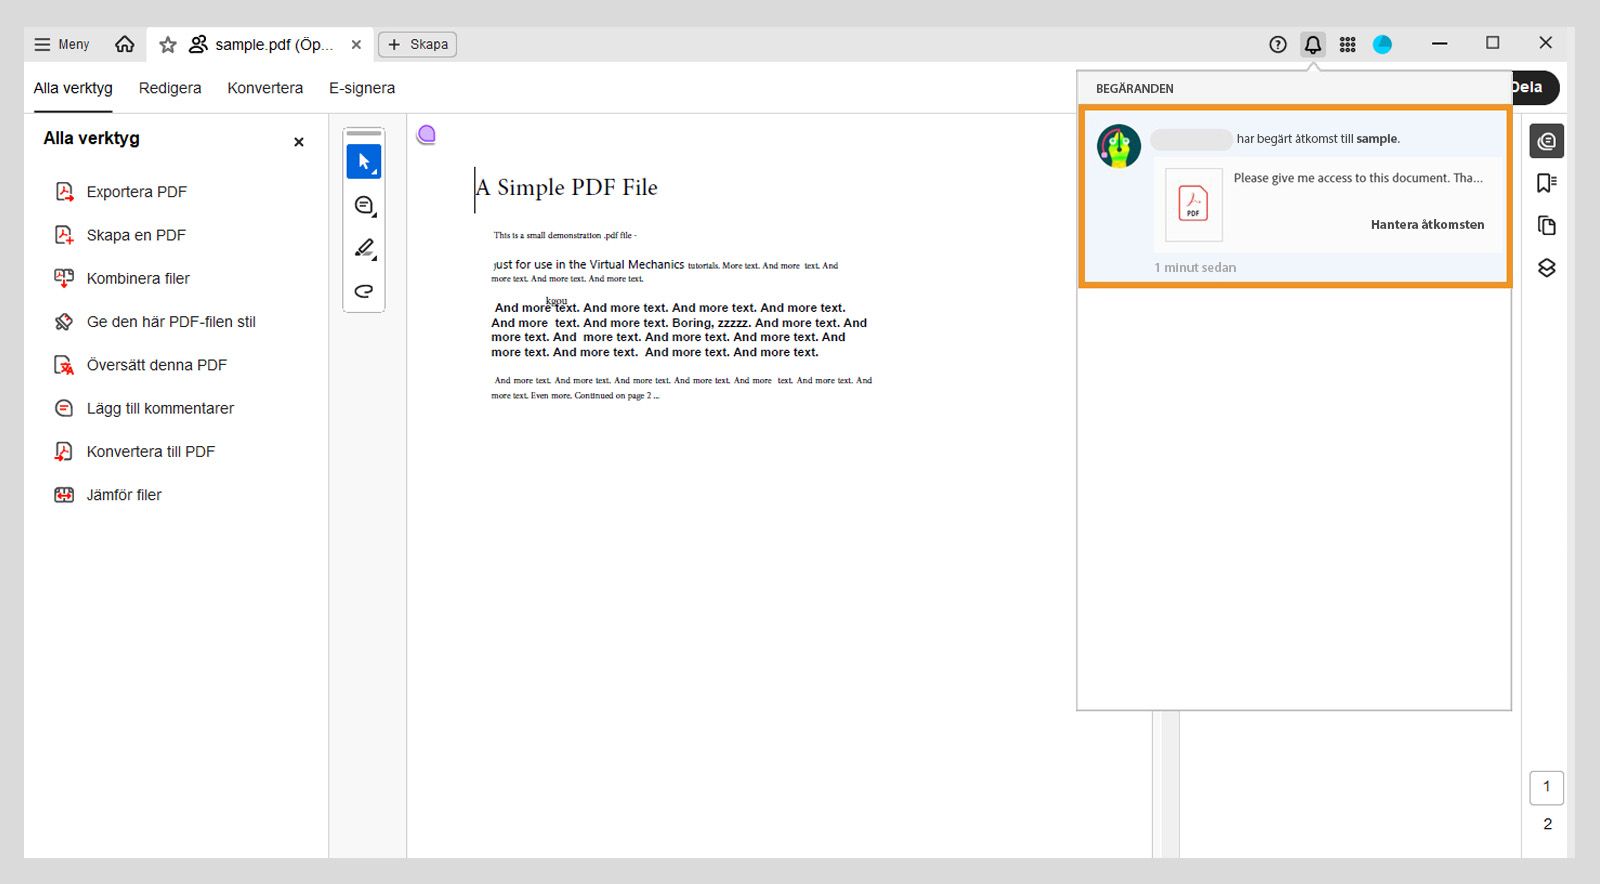Open the Meny hamburger menu
The image size is (1600, 884).
click(x=61, y=44)
